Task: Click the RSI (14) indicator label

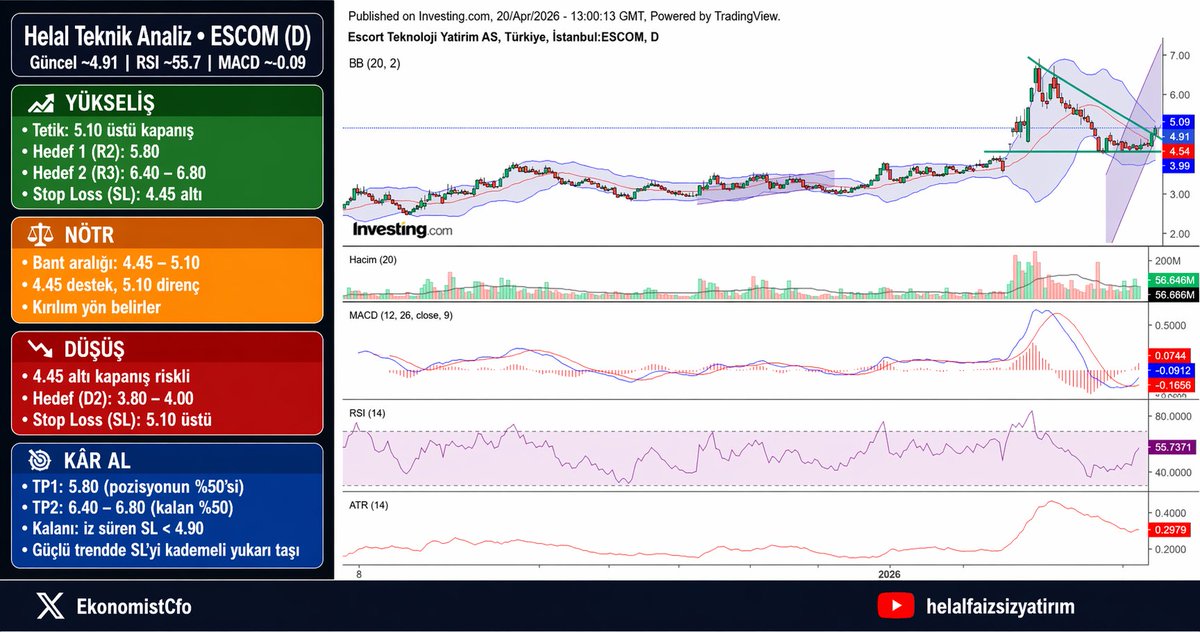Action: click(368, 413)
